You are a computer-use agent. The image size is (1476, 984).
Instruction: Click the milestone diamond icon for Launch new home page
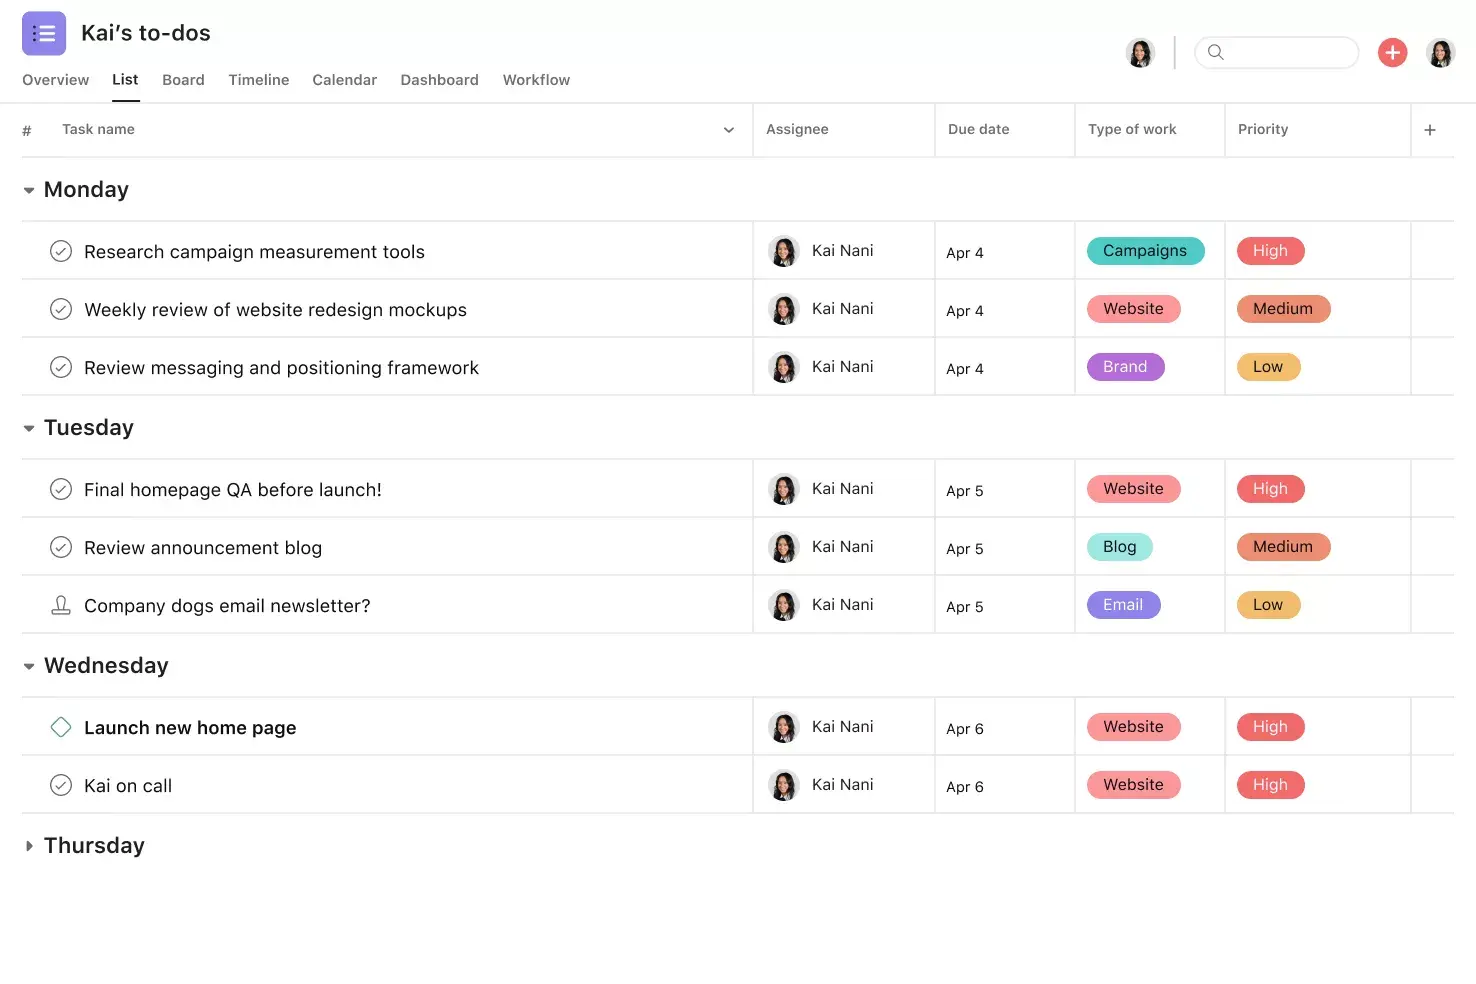click(61, 727)
